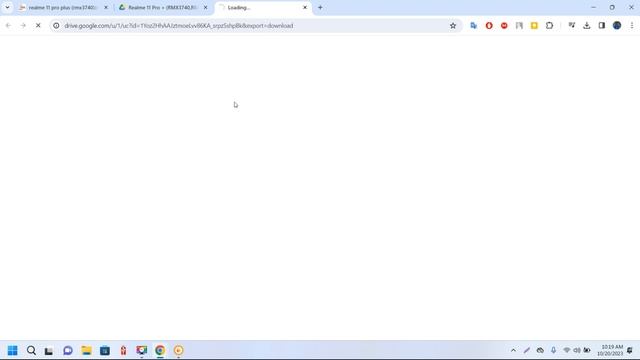The height and width of the screenshot is (360, 640).
Task: Open the yellow square extension
Action: pyautogui.click(x=534, y=25)
